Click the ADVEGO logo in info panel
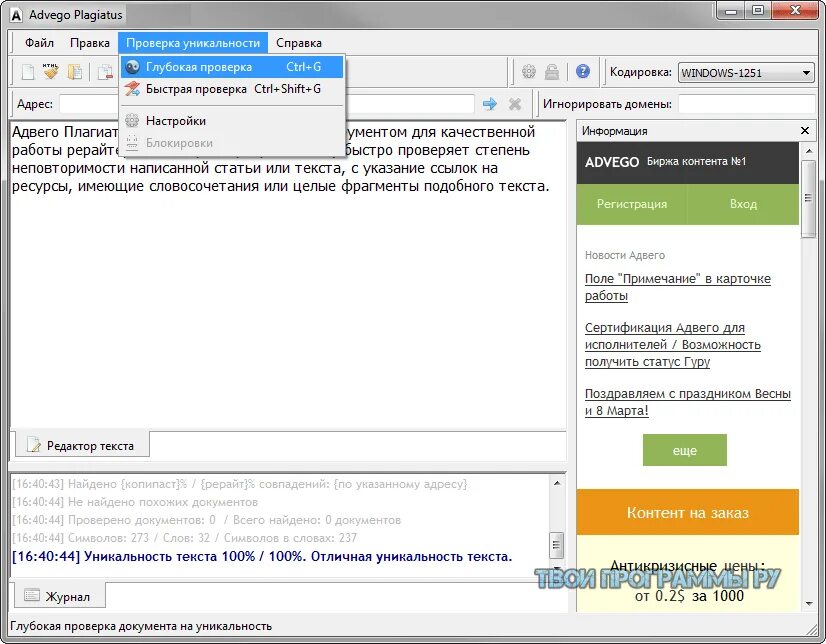Viewport: 826px width, 644px height. [612, 162]
